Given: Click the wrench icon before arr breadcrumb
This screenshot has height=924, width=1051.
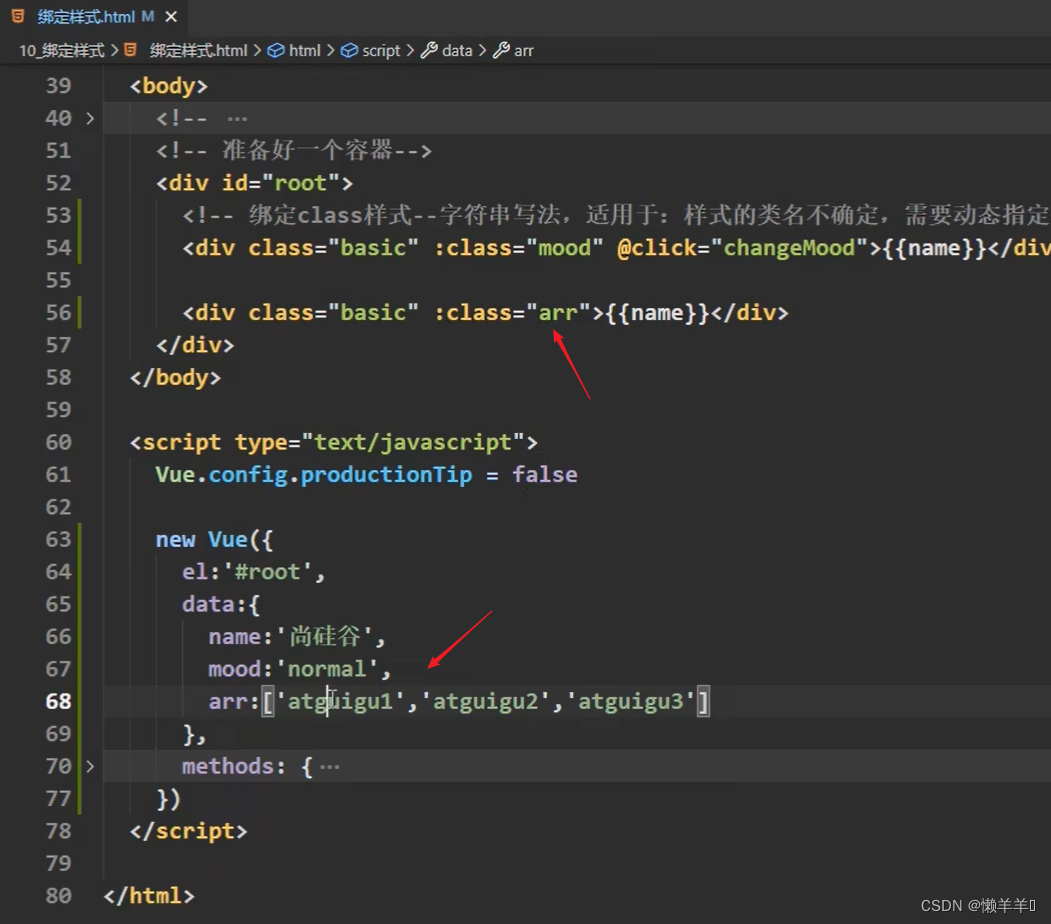Looking at the screenshot, I should [501, 50].
